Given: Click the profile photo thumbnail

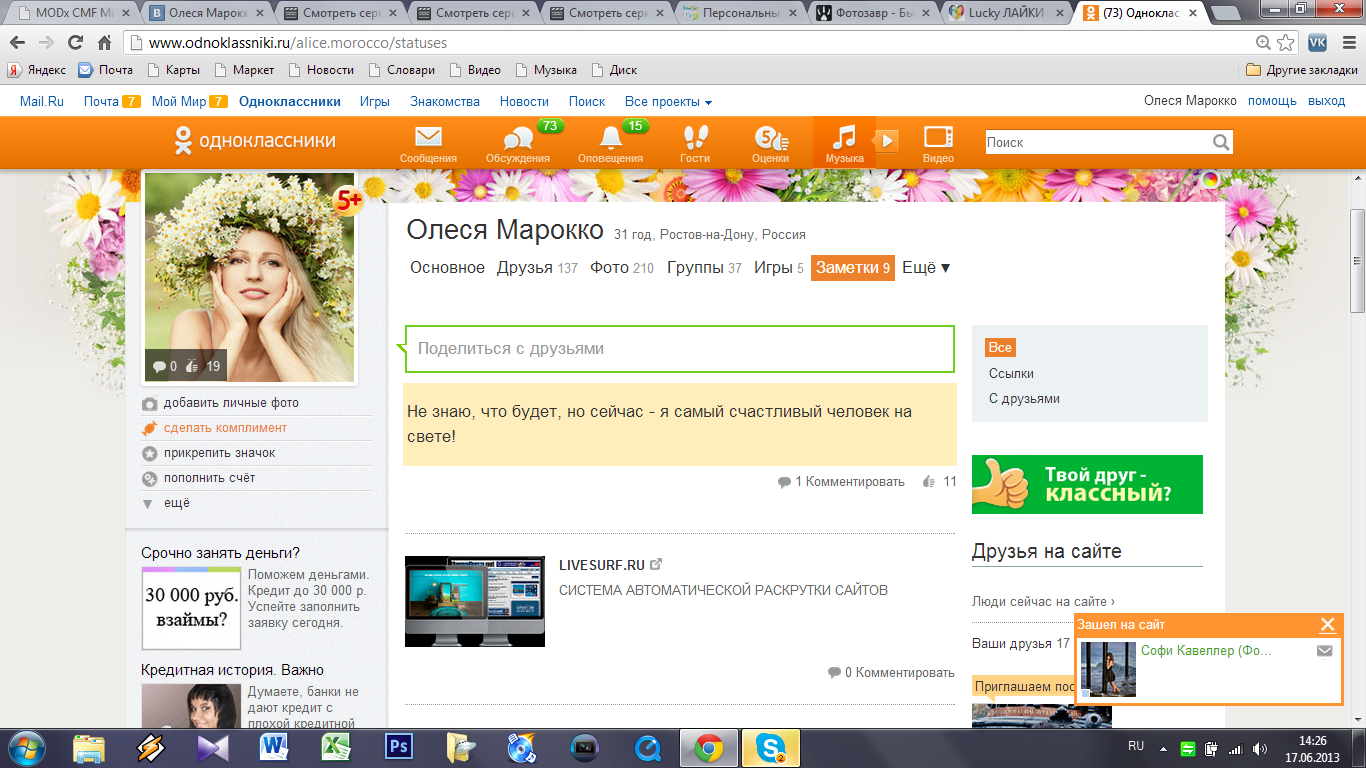Looking at the screenshot, I should [250, 277].
